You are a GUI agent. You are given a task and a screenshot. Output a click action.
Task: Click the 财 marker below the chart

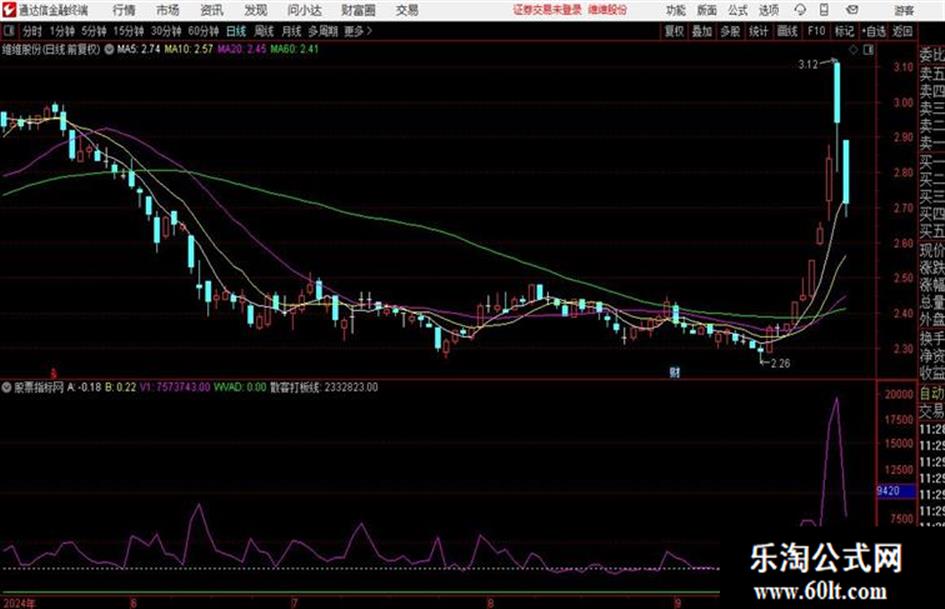pyautogui.click(x=675, y=373)
